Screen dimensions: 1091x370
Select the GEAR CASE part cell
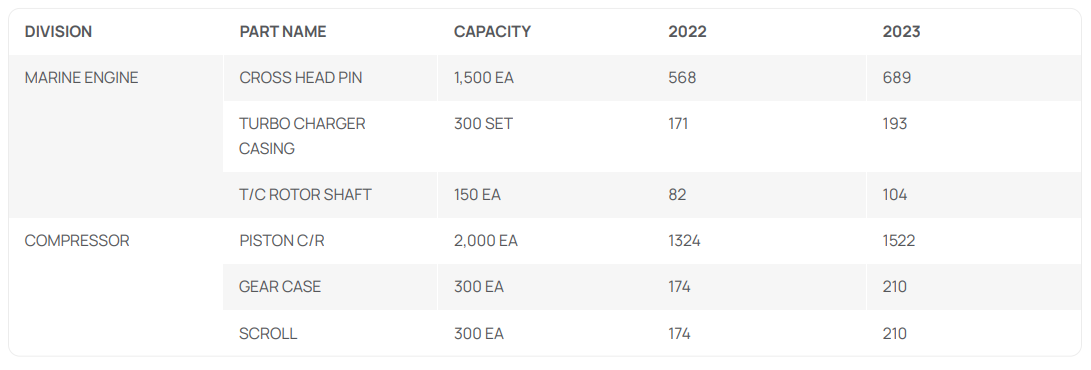330,287
